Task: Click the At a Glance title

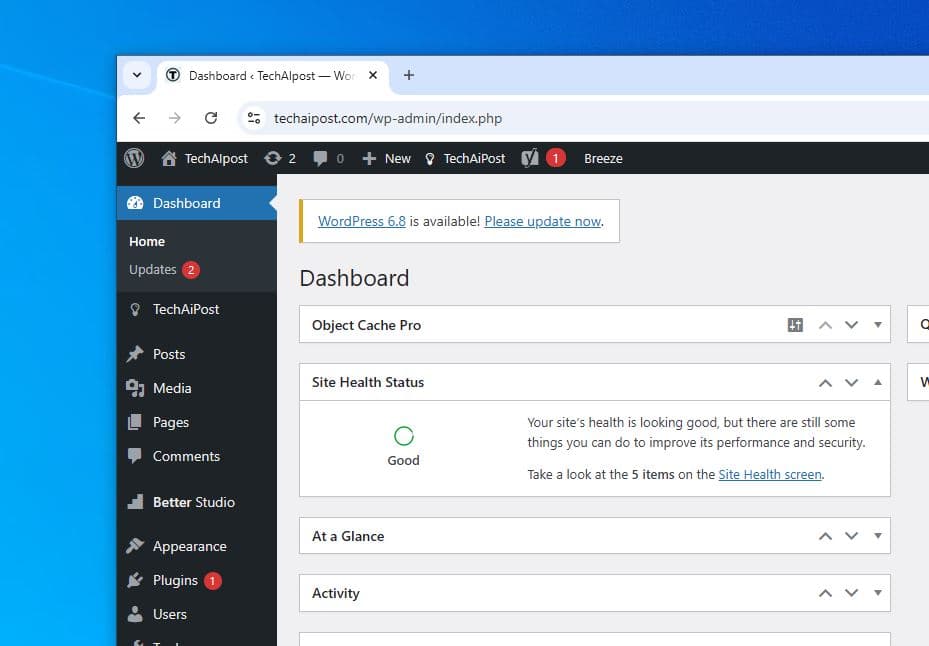Action: point(348,536)
